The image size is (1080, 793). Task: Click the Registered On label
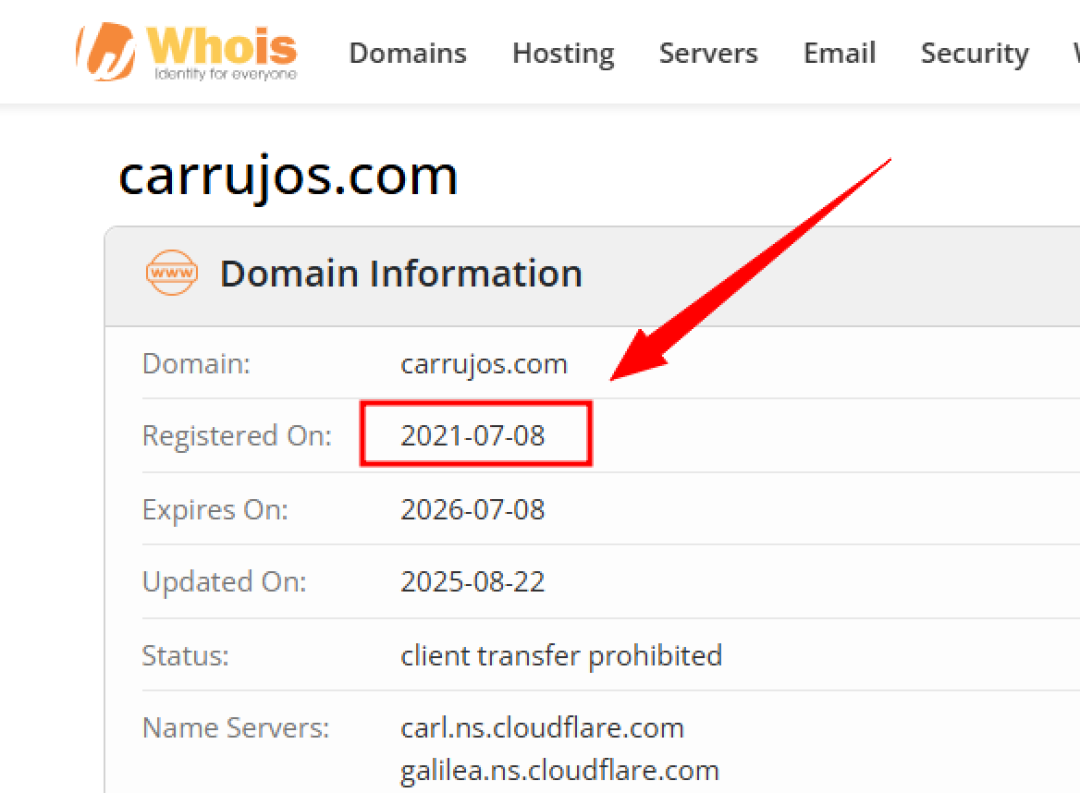237,437
